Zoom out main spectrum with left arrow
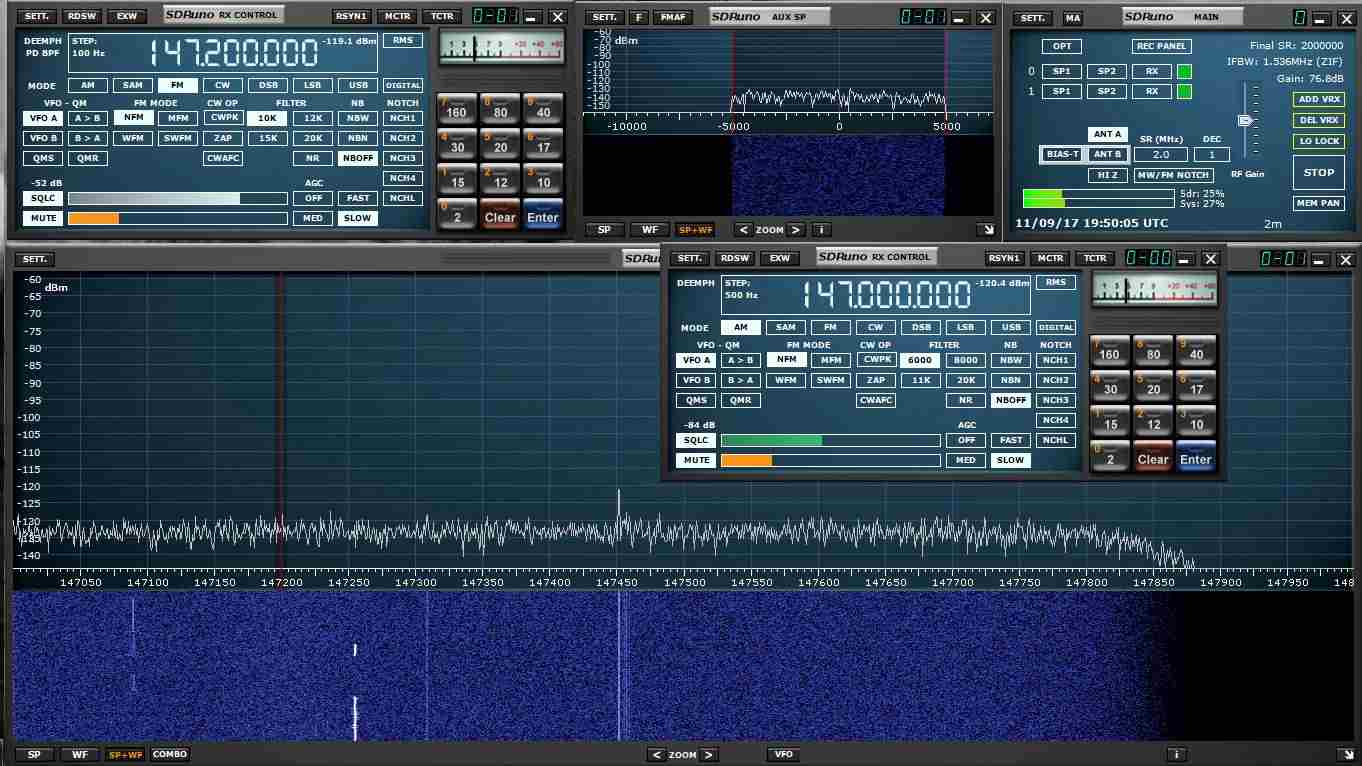This screenshot has width=1362, height=766. 657,755
